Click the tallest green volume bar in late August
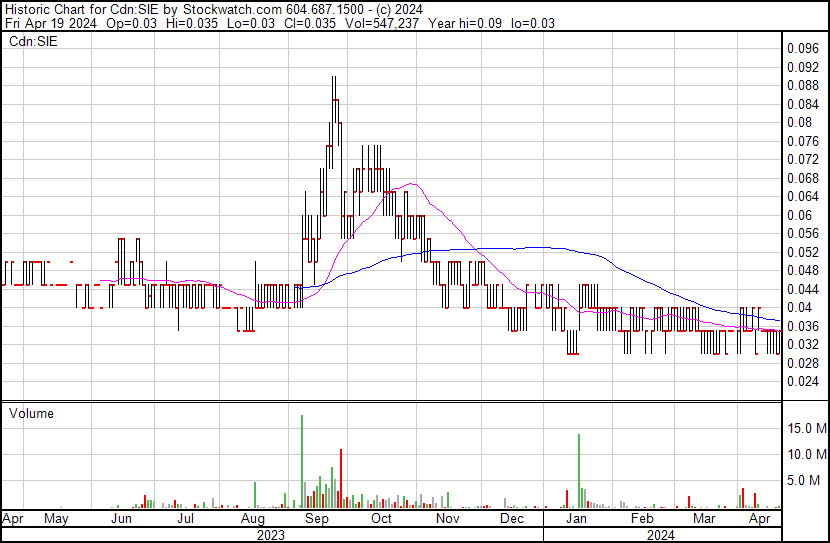The image size is (830, 543). [x=302, y=461]
